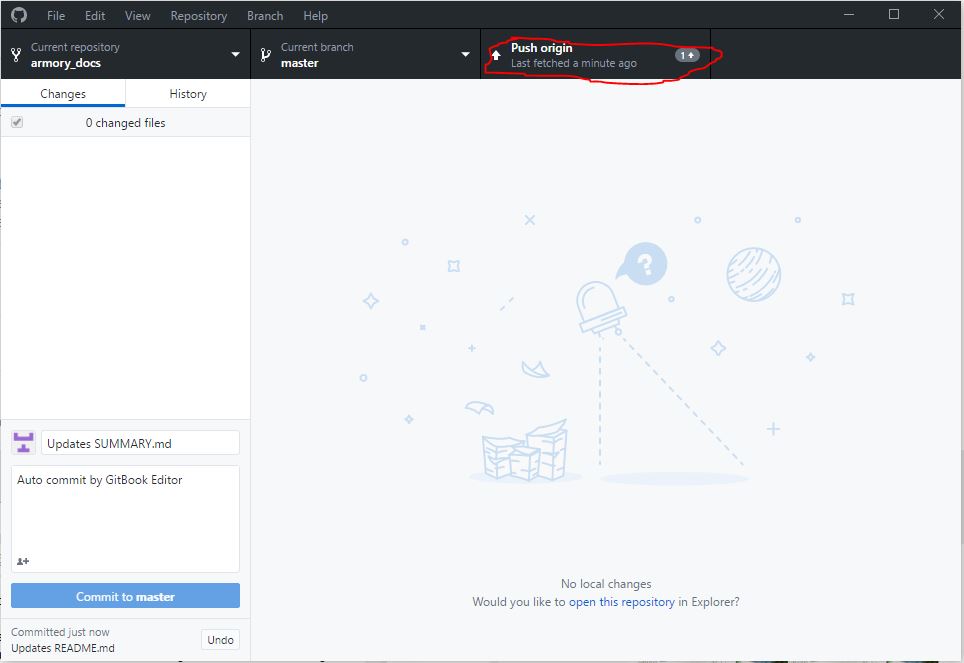Click the commit summary field Updates SUMMARY.md

coord(140,443)
